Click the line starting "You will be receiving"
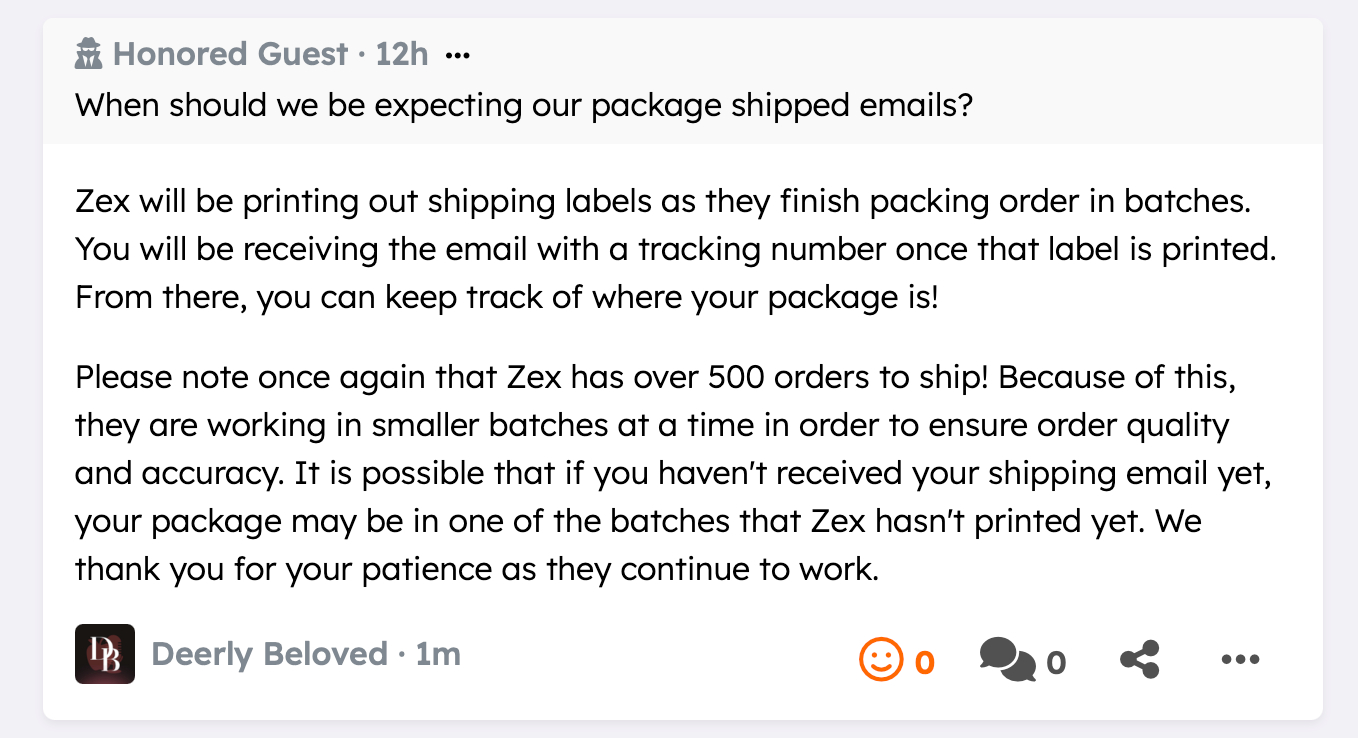The width and height of the screenshot is (1358, 738). tap(676, 249)
